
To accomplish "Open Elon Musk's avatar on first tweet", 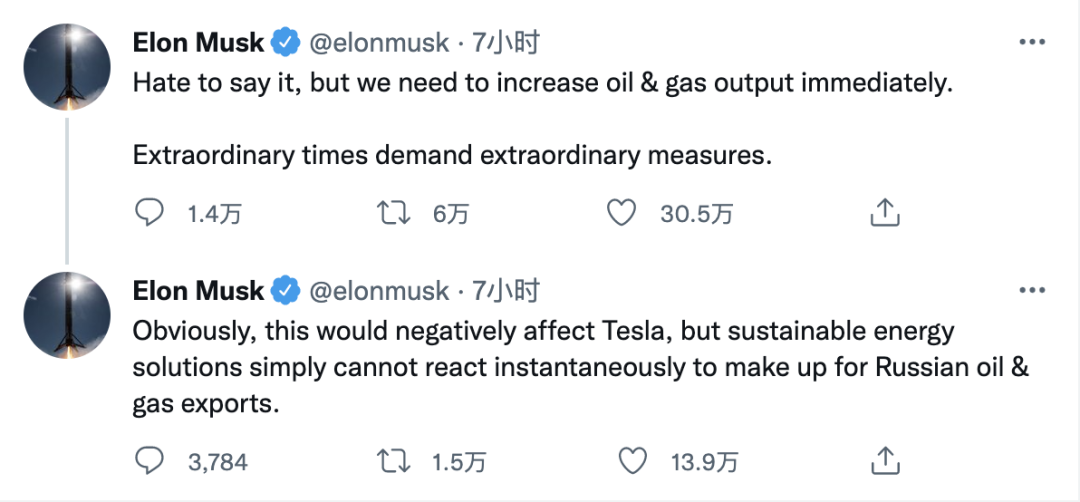I will 67,65.
